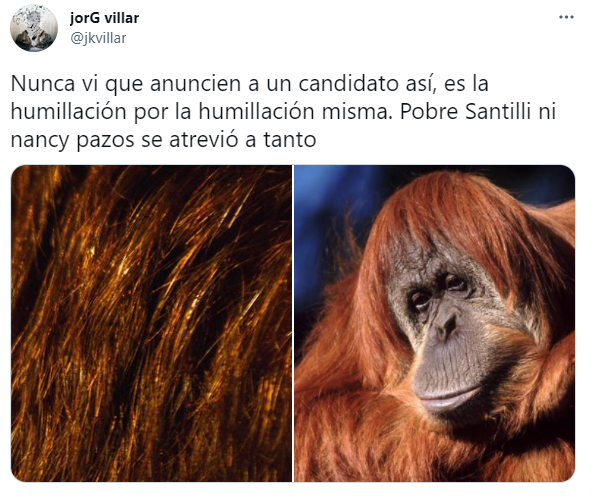Viewport: 591px width, 496px height.
Task: Click the jorG villar display name
Action: click(104, 18)
